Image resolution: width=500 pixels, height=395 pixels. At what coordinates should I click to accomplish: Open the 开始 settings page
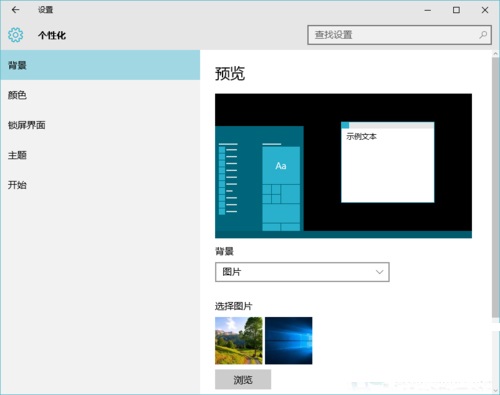pos(100,185)
